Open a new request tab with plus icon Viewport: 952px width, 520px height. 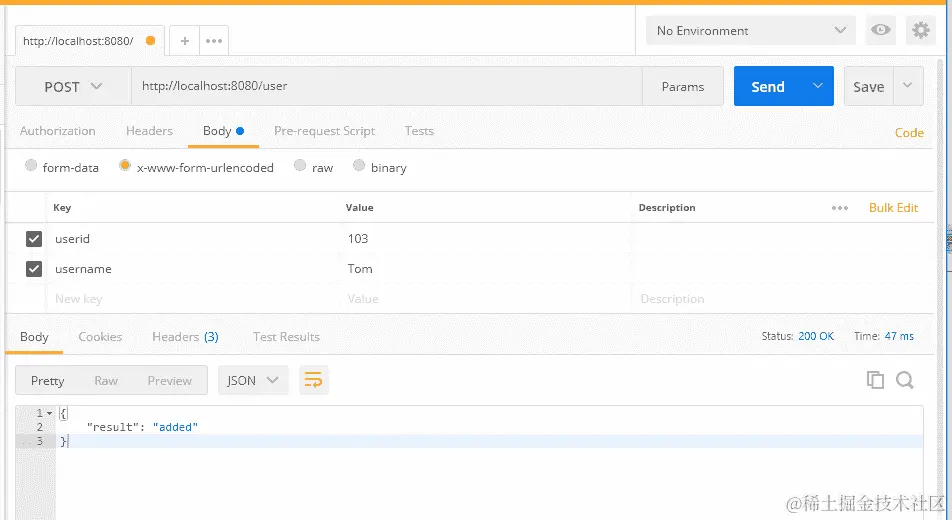(185, 41)
